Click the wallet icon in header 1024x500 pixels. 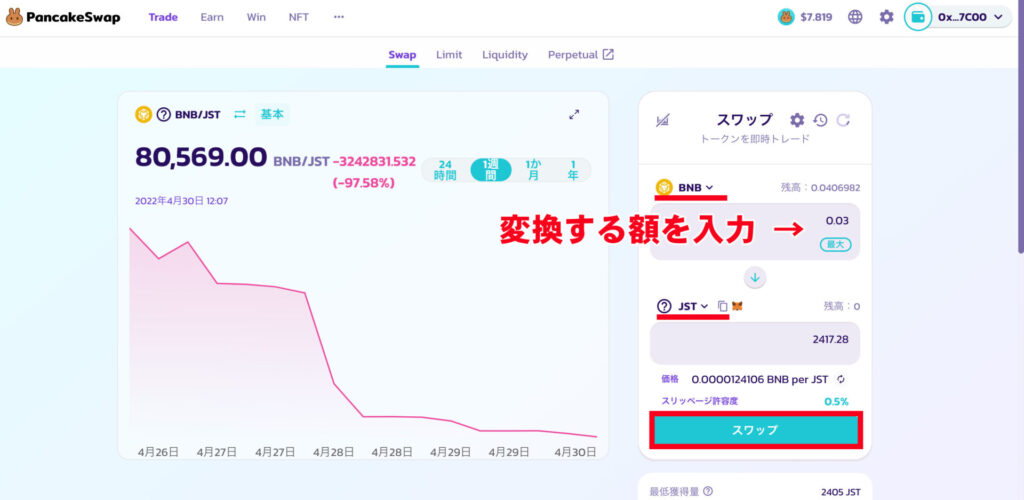tap(918, 17)
